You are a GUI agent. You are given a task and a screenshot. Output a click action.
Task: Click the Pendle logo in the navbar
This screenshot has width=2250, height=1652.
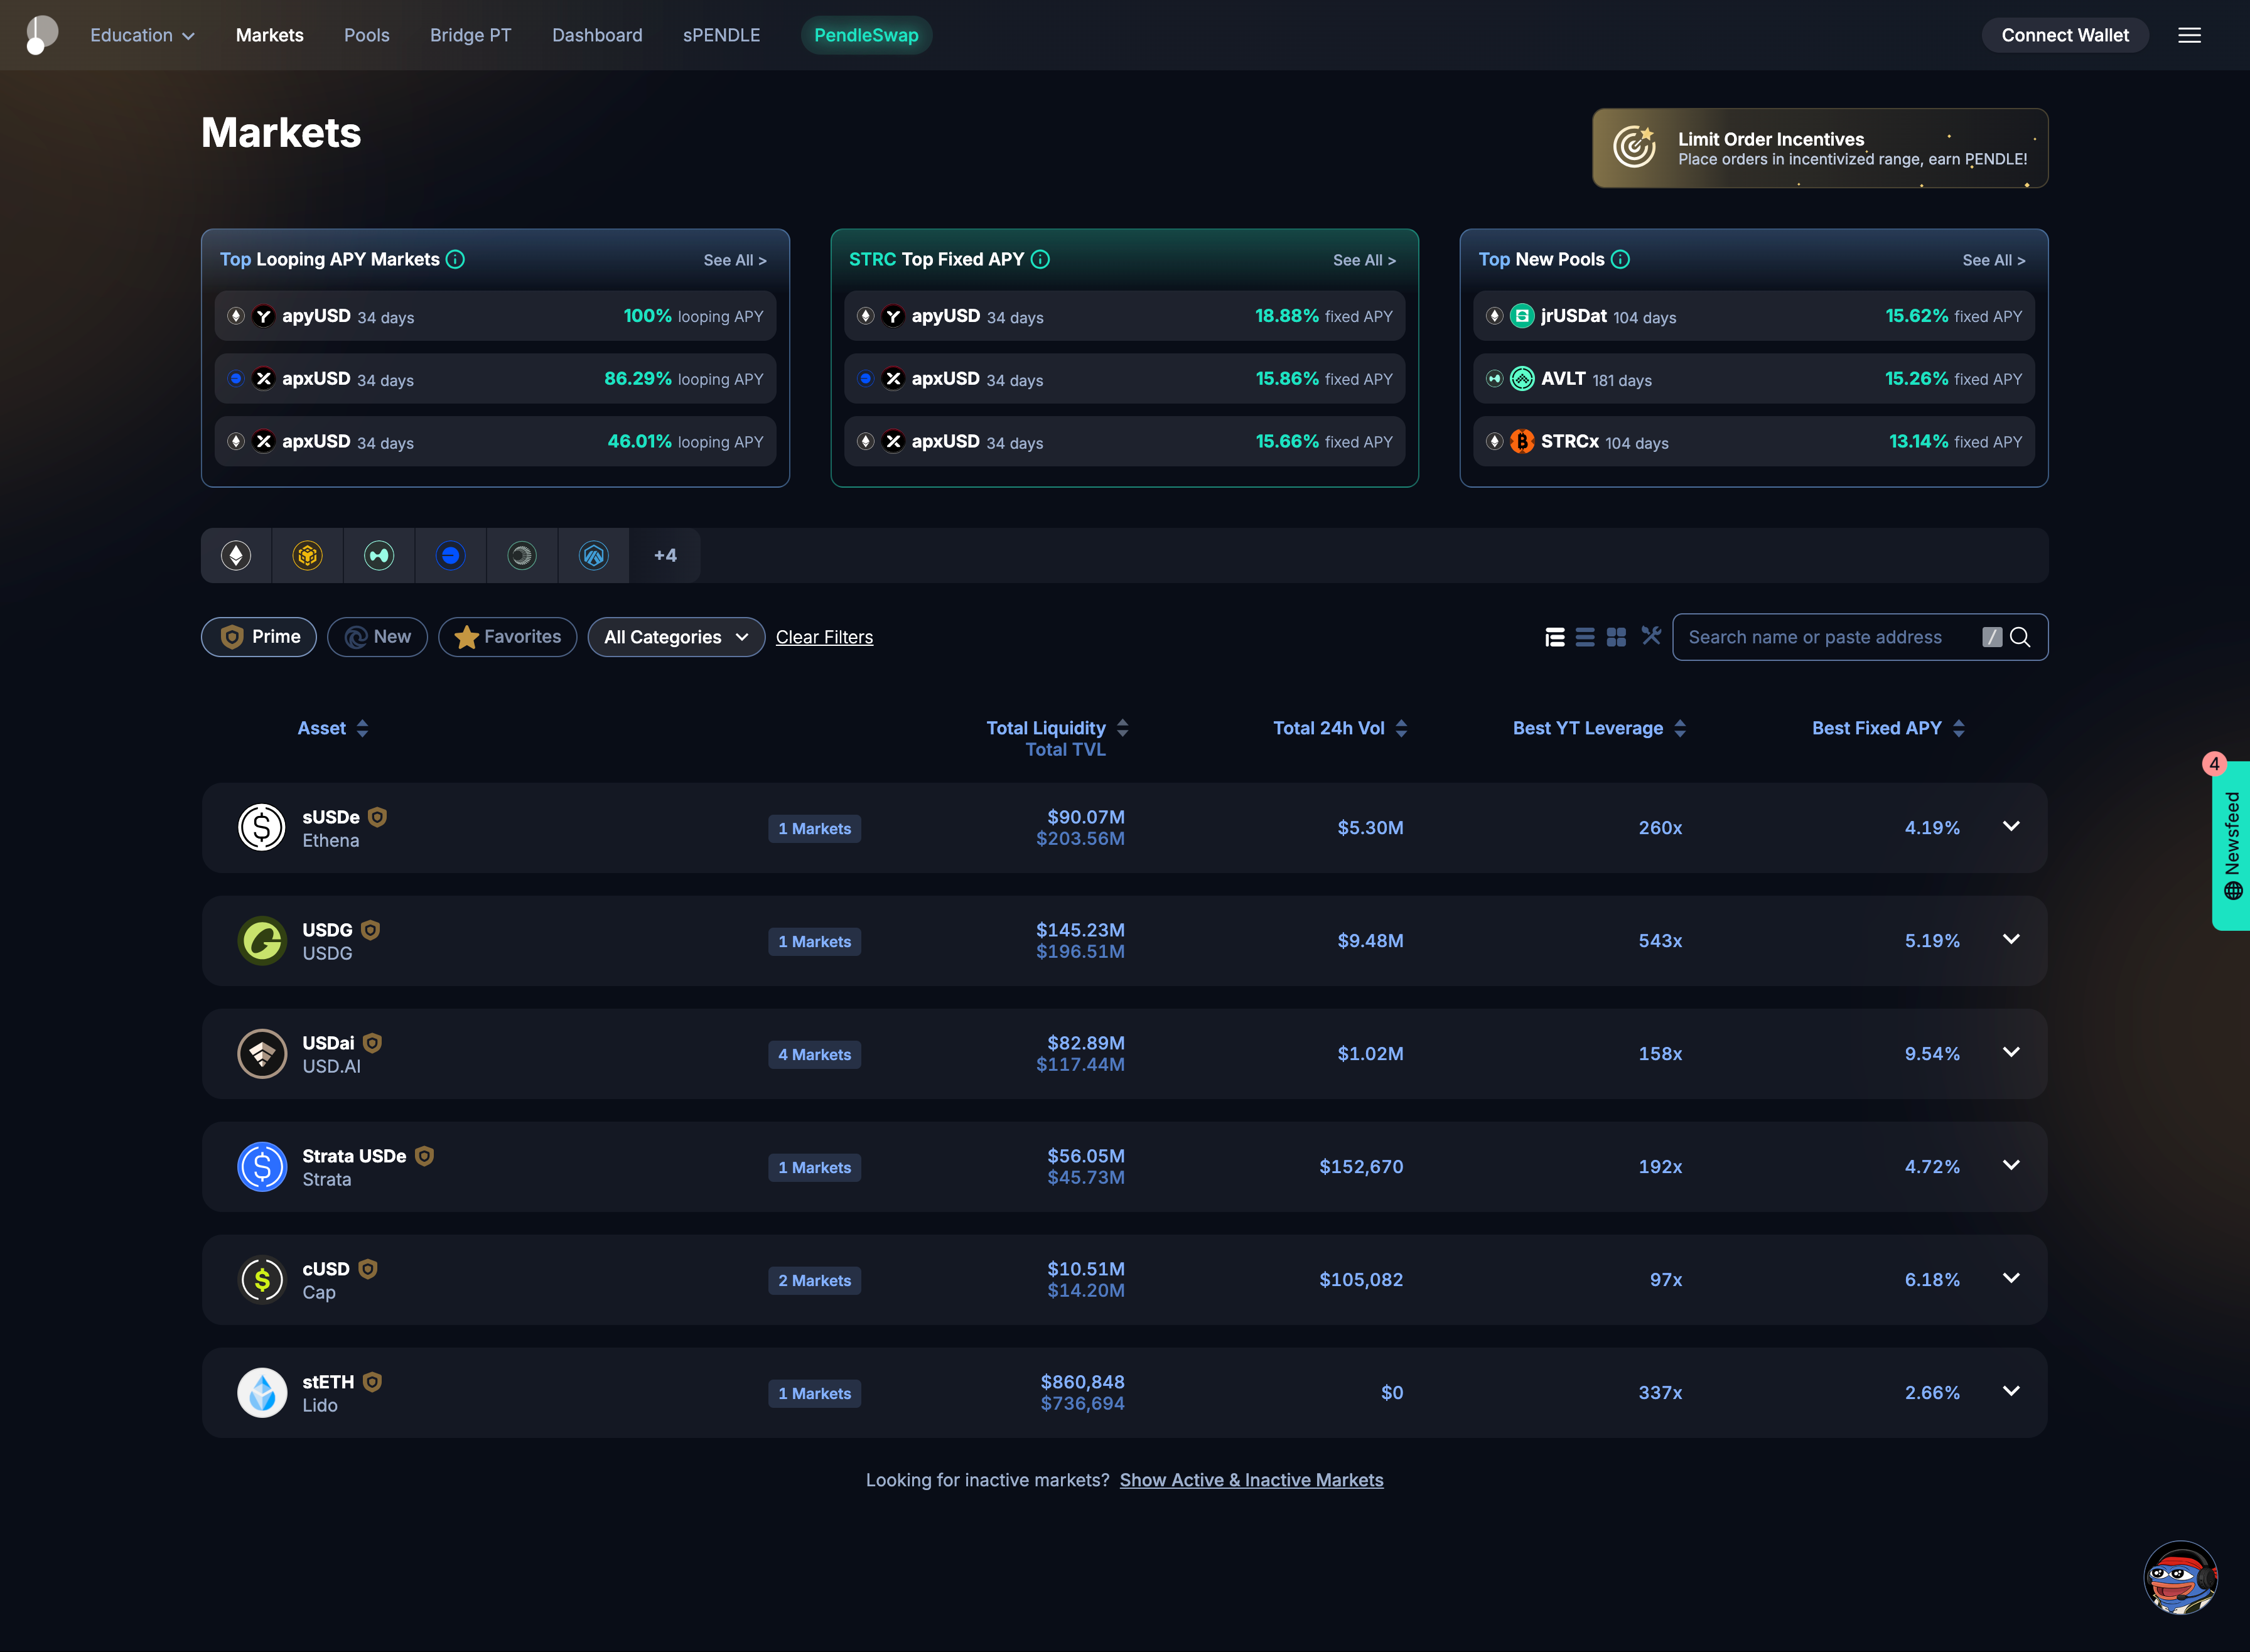(41, 35)
